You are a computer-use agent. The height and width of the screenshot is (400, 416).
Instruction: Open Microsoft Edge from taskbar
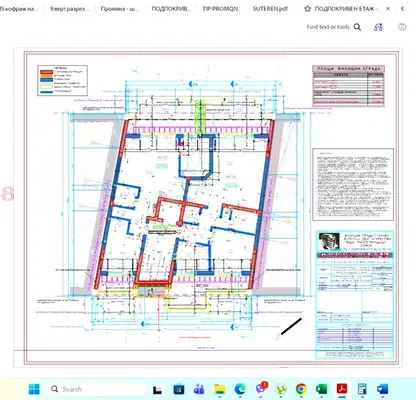(240, 389)
